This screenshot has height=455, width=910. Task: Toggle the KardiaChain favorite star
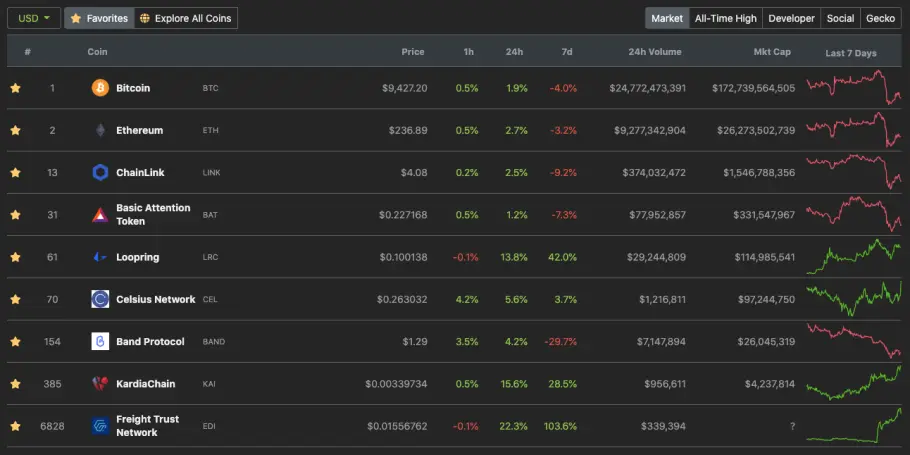point(16,384)
